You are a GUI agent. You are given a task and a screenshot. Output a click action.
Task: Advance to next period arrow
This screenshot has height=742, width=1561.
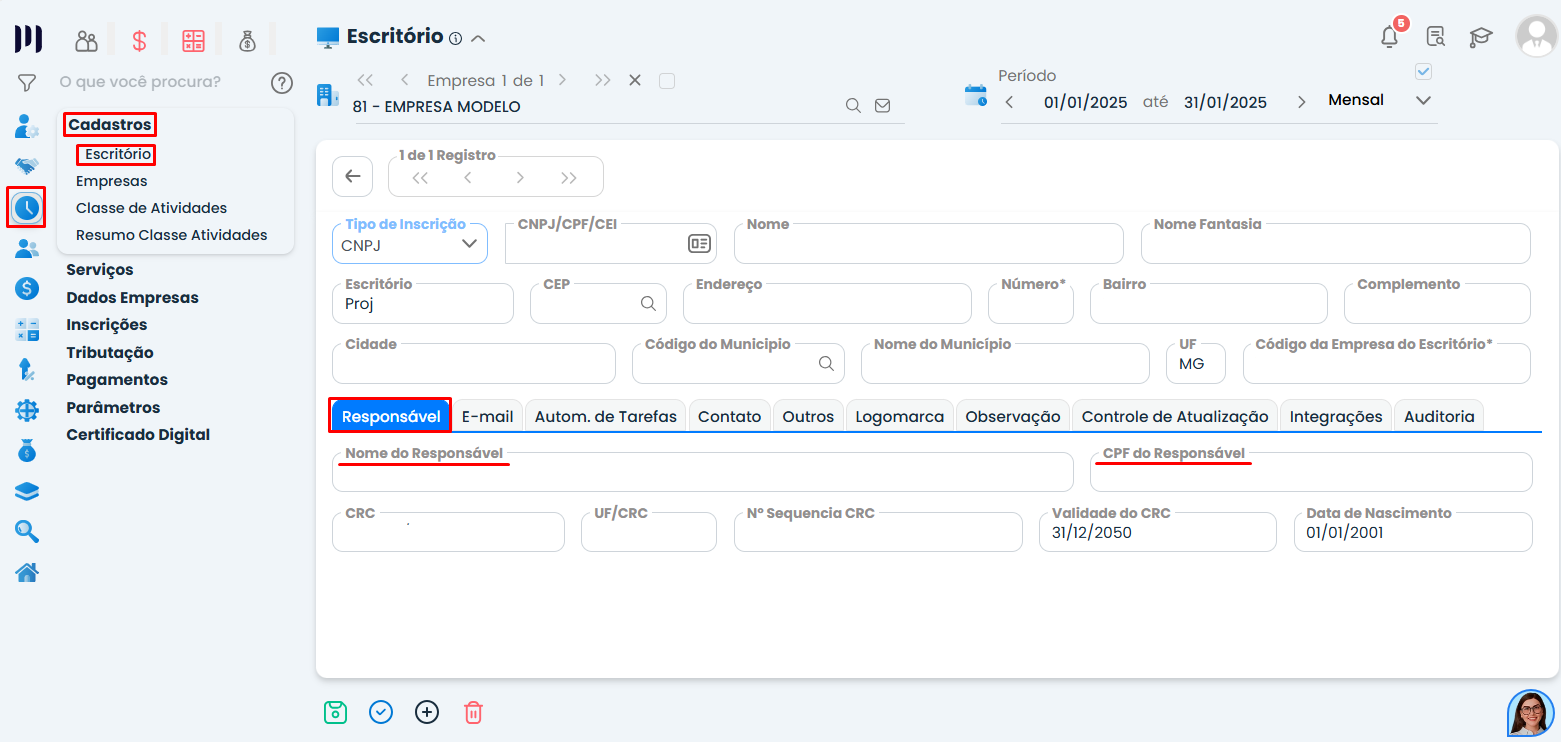tap(1301, 102)
